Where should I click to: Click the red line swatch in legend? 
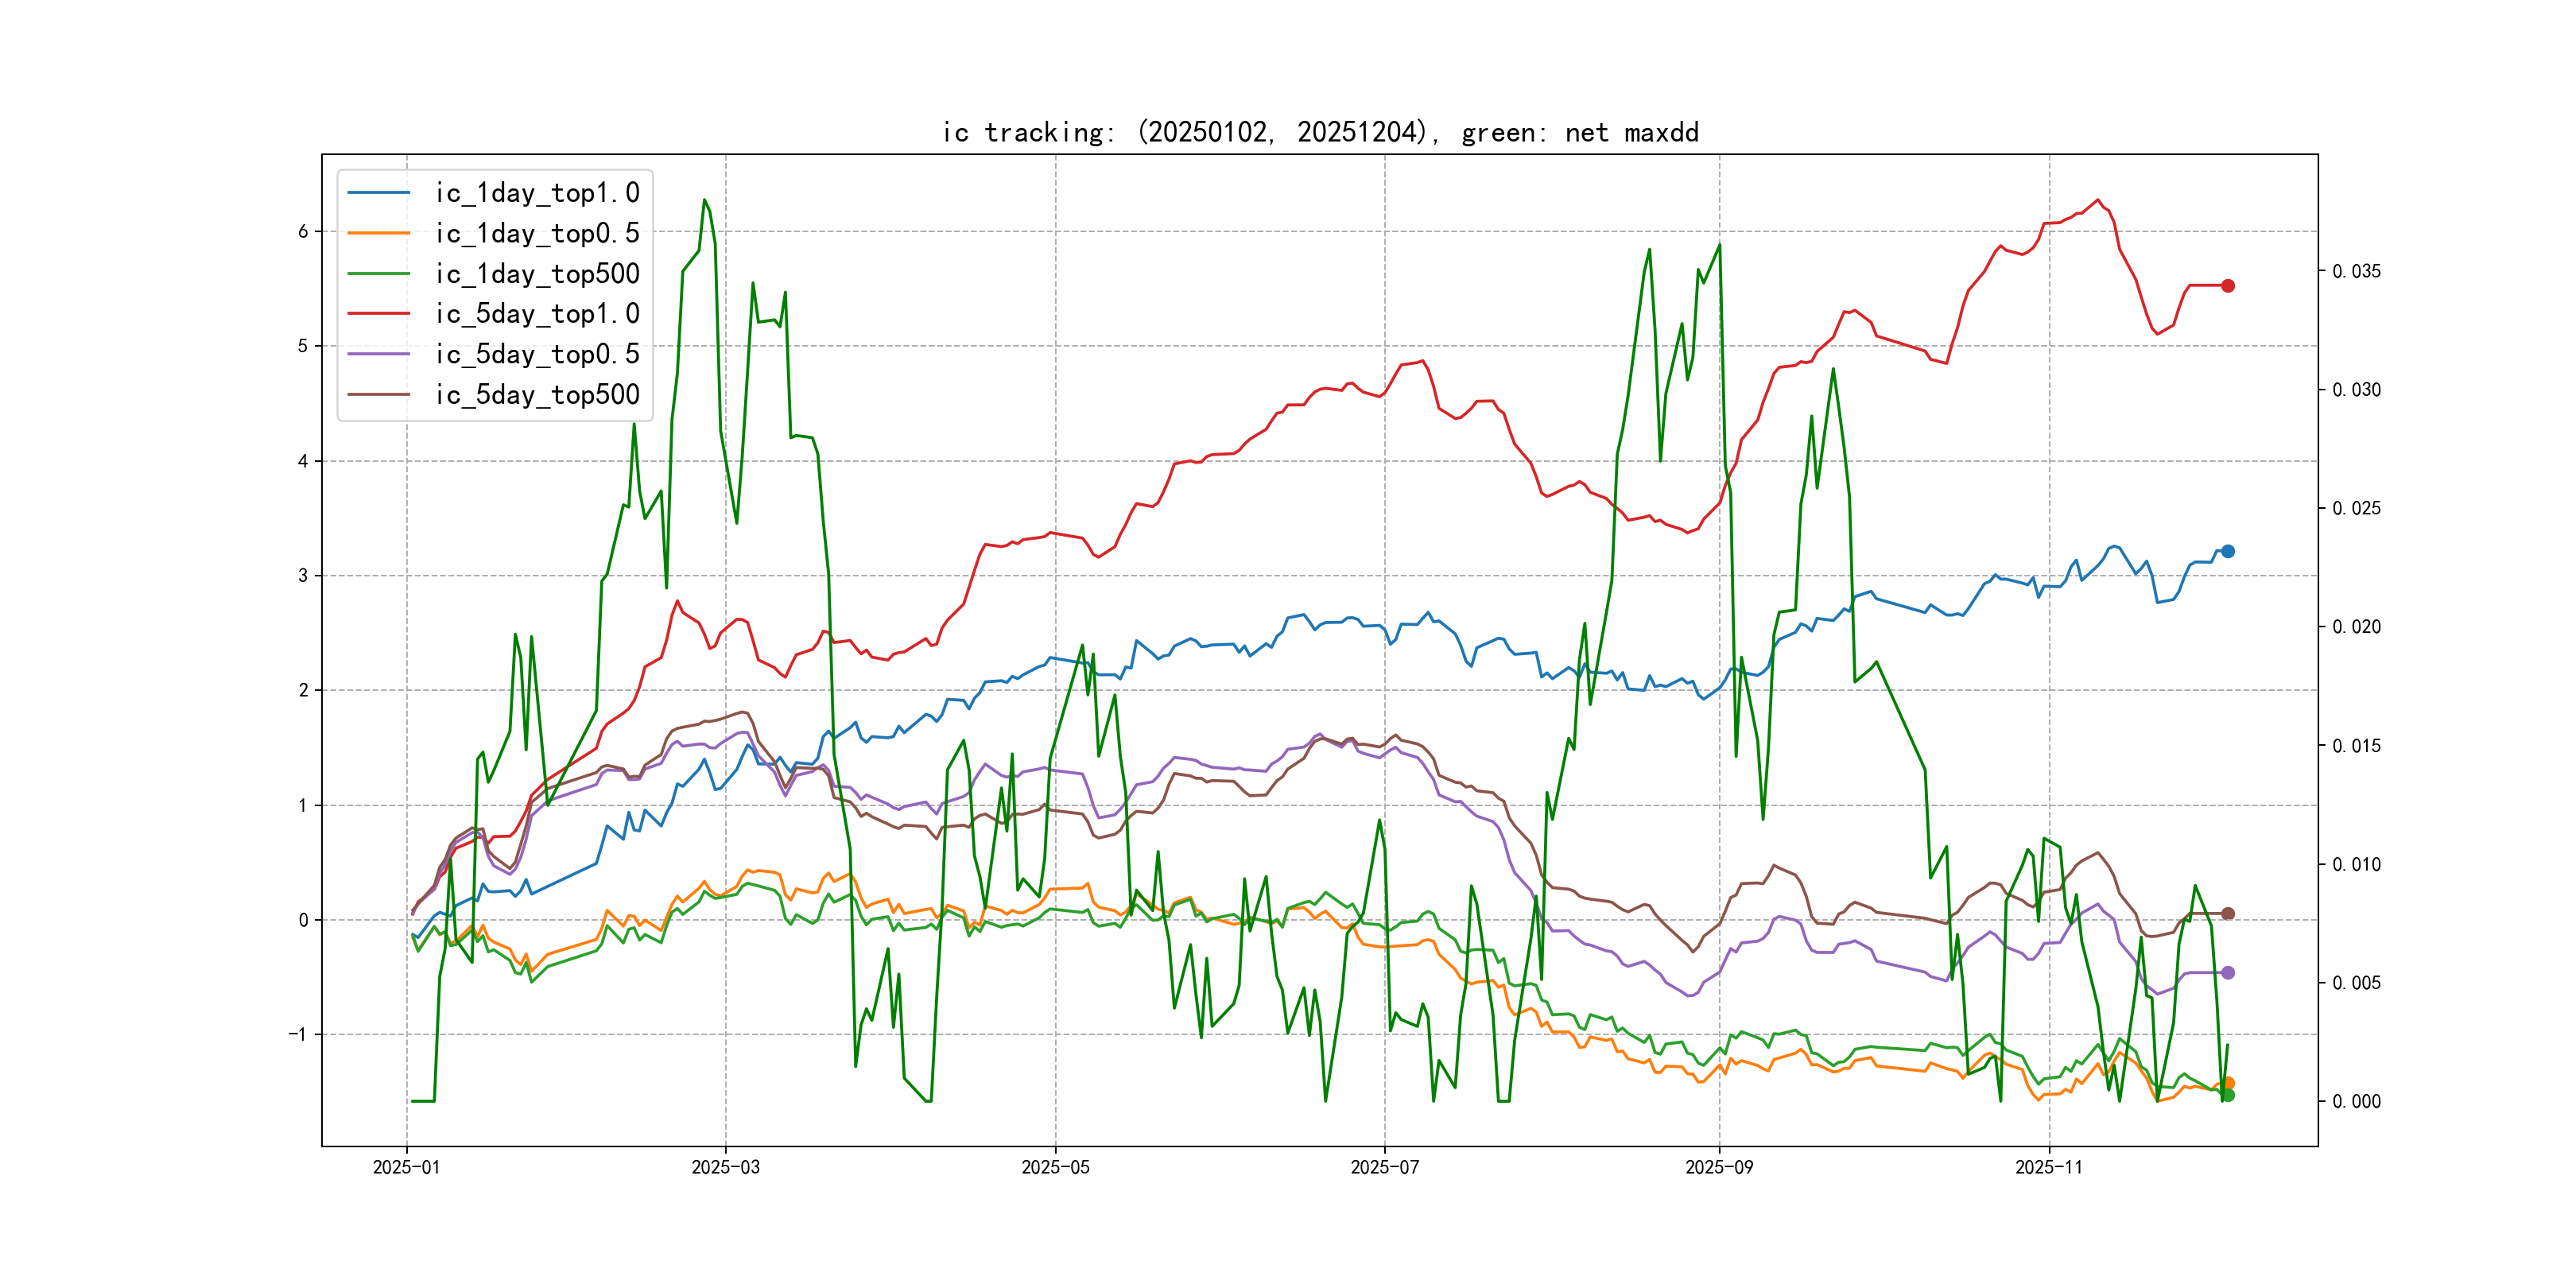pos(378,314)
